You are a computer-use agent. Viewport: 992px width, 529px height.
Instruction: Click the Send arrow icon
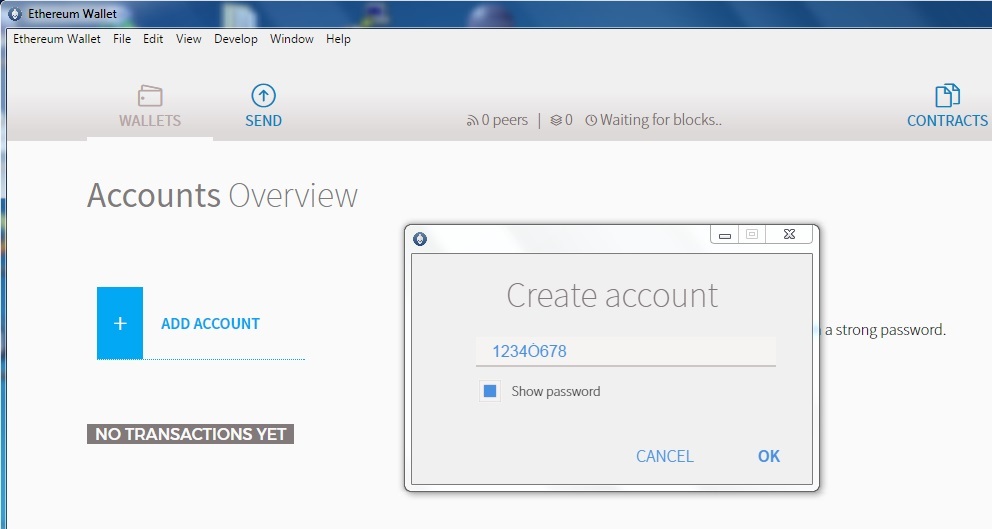click(x=263, y=96)
